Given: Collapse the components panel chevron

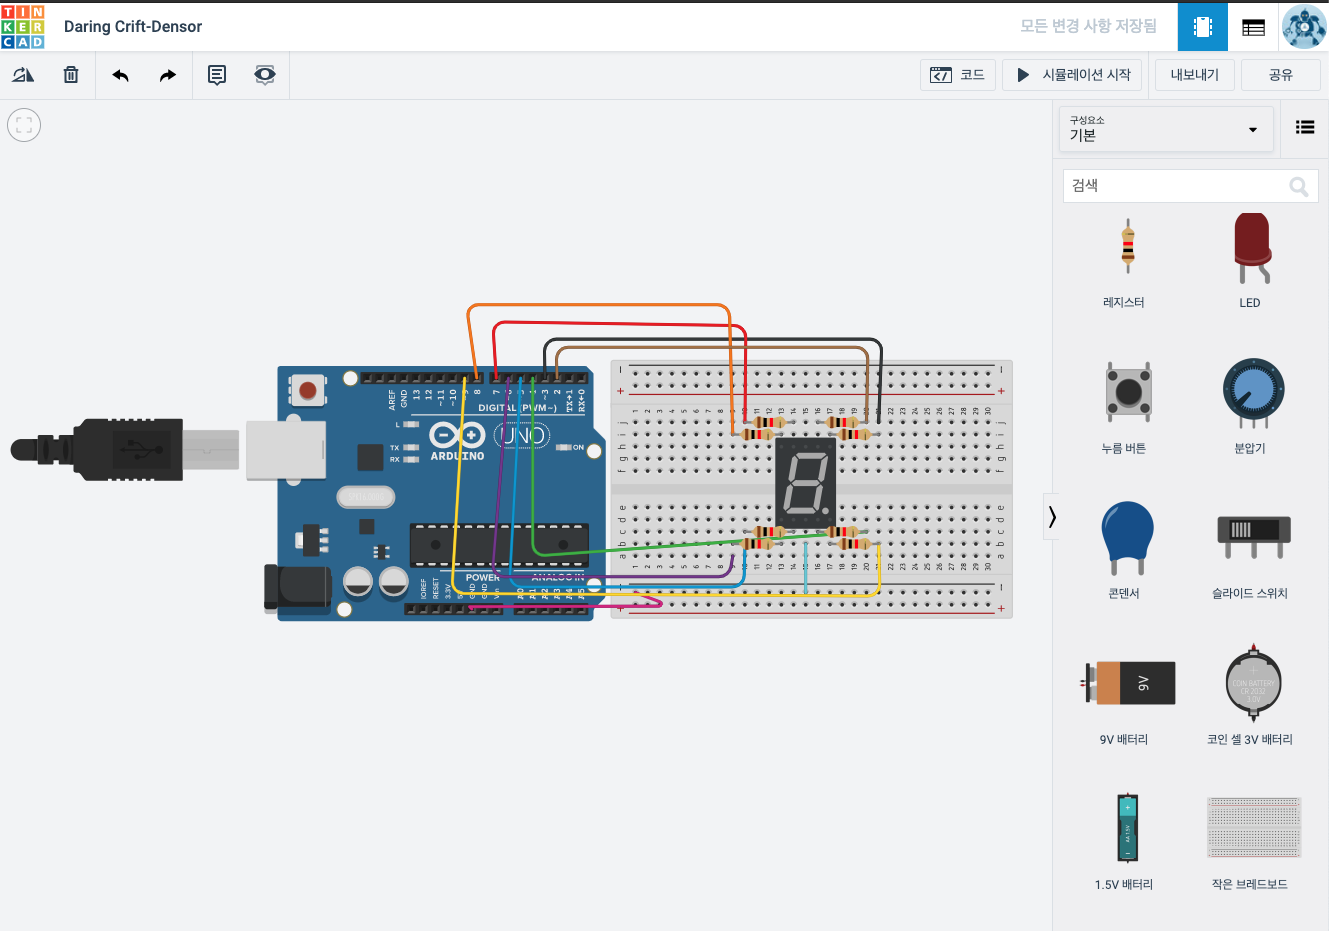Looking at the screenshot, I should tap(1051, 516).
